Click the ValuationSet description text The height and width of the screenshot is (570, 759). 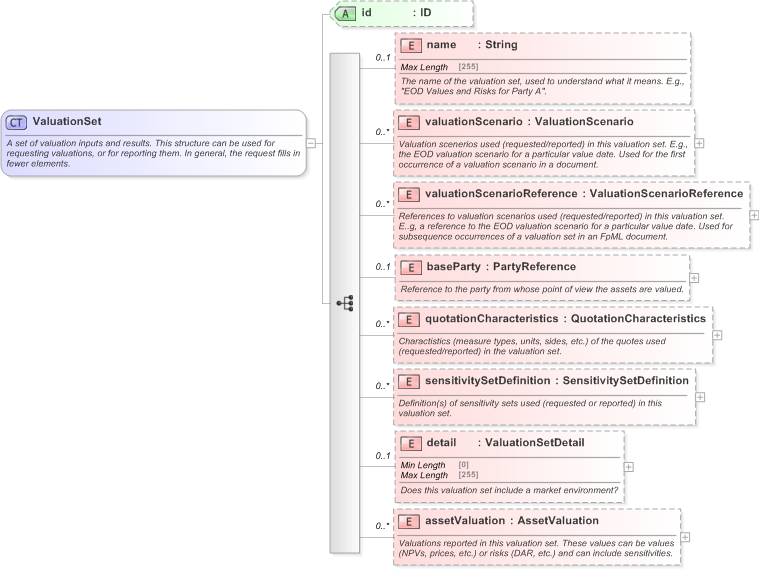[153, 153]
